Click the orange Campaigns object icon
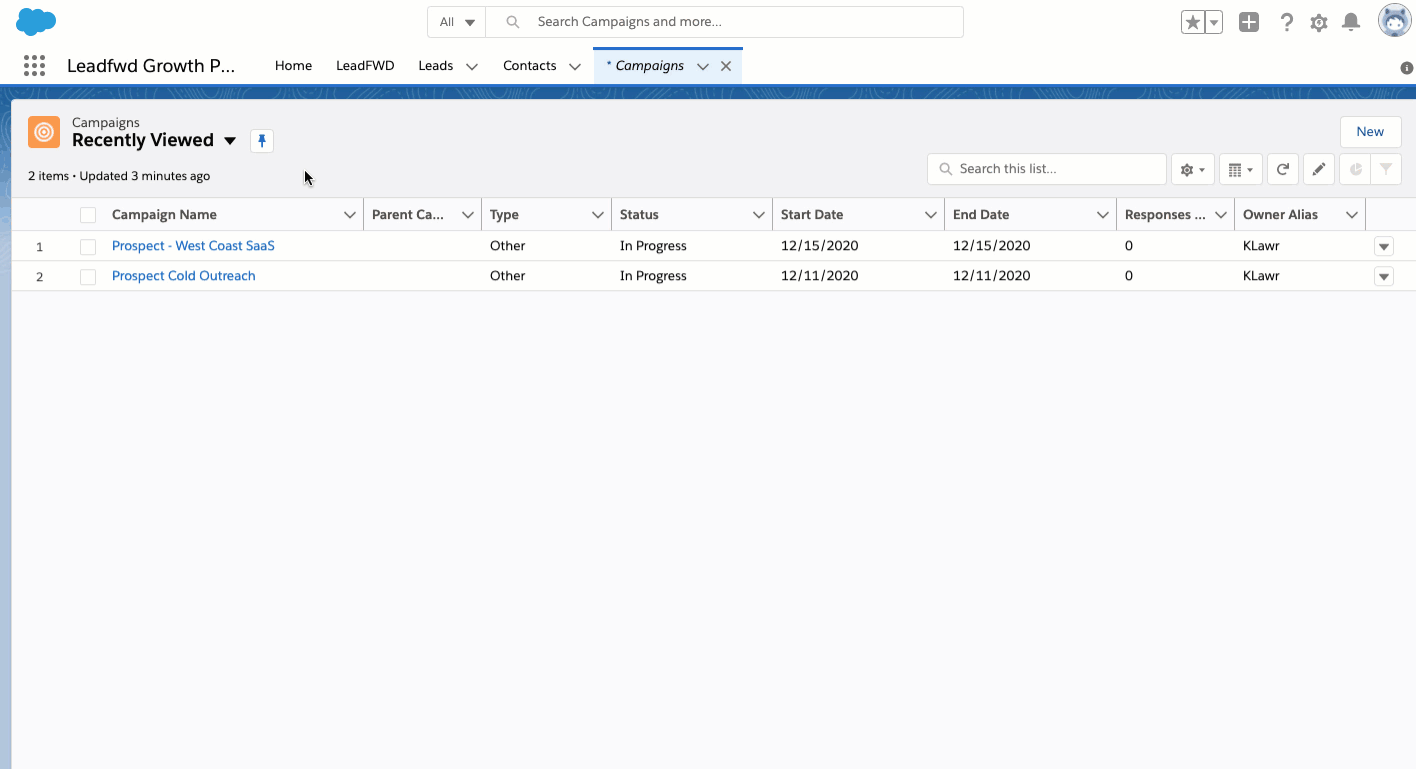 click(x=44, y=132)
